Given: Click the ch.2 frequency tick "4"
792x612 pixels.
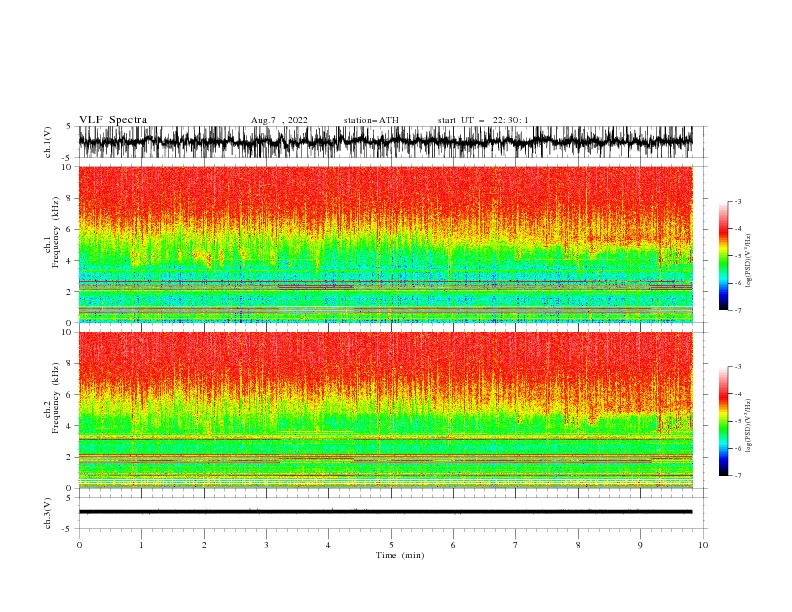Looking at the screenshot, I should pos(71,426).
